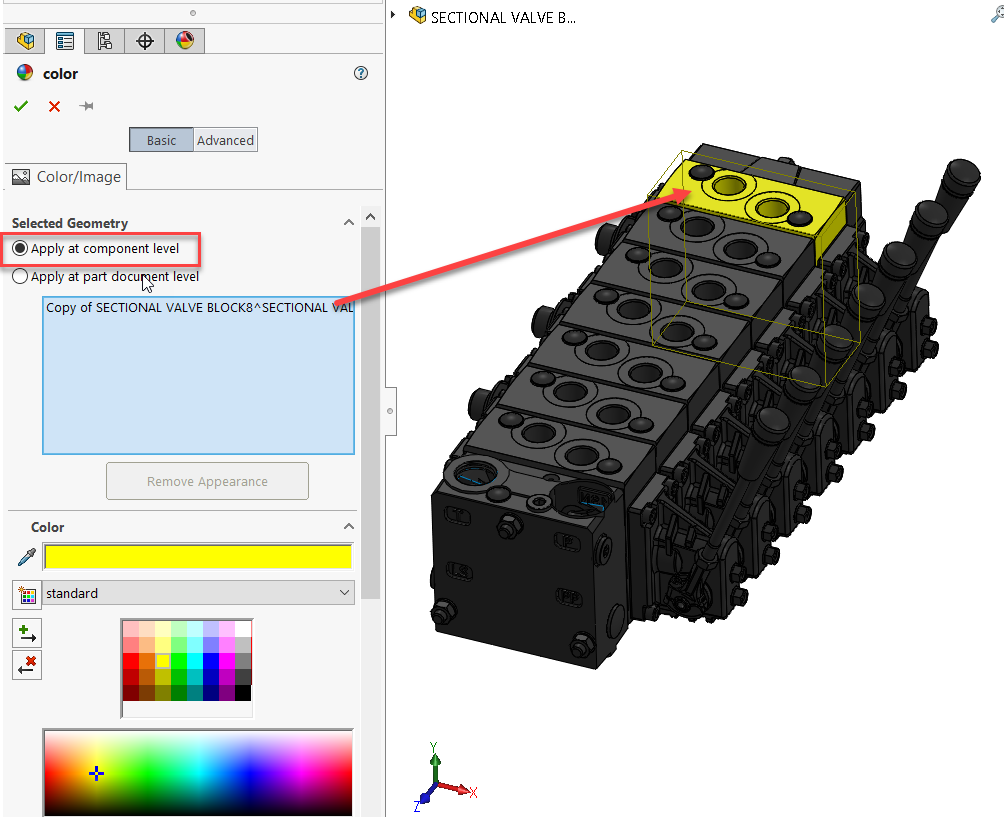The height and width of the screenshot is (817, 1004).
Task: Choose the pure blue palette swatch
Action: click(x=211, y=661)
